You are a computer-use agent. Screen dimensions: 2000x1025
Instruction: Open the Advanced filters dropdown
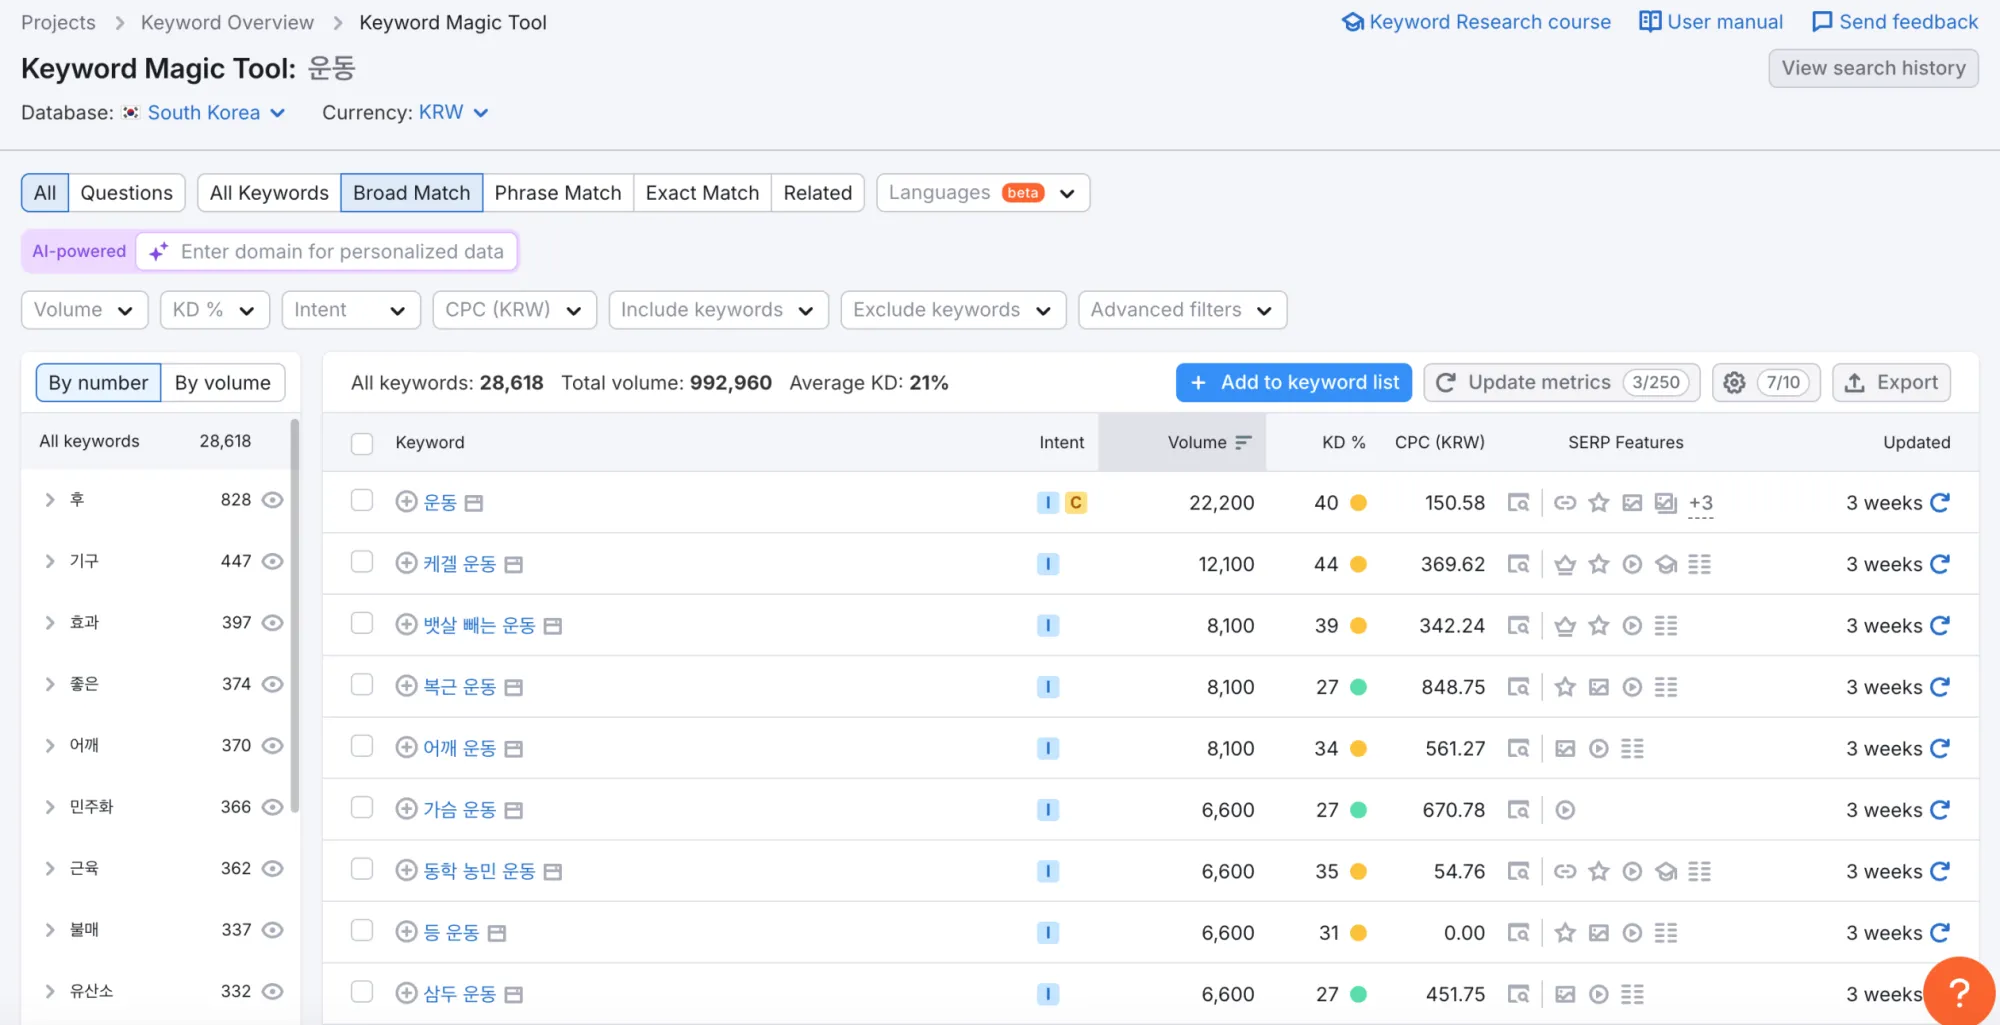point(1182,310)
